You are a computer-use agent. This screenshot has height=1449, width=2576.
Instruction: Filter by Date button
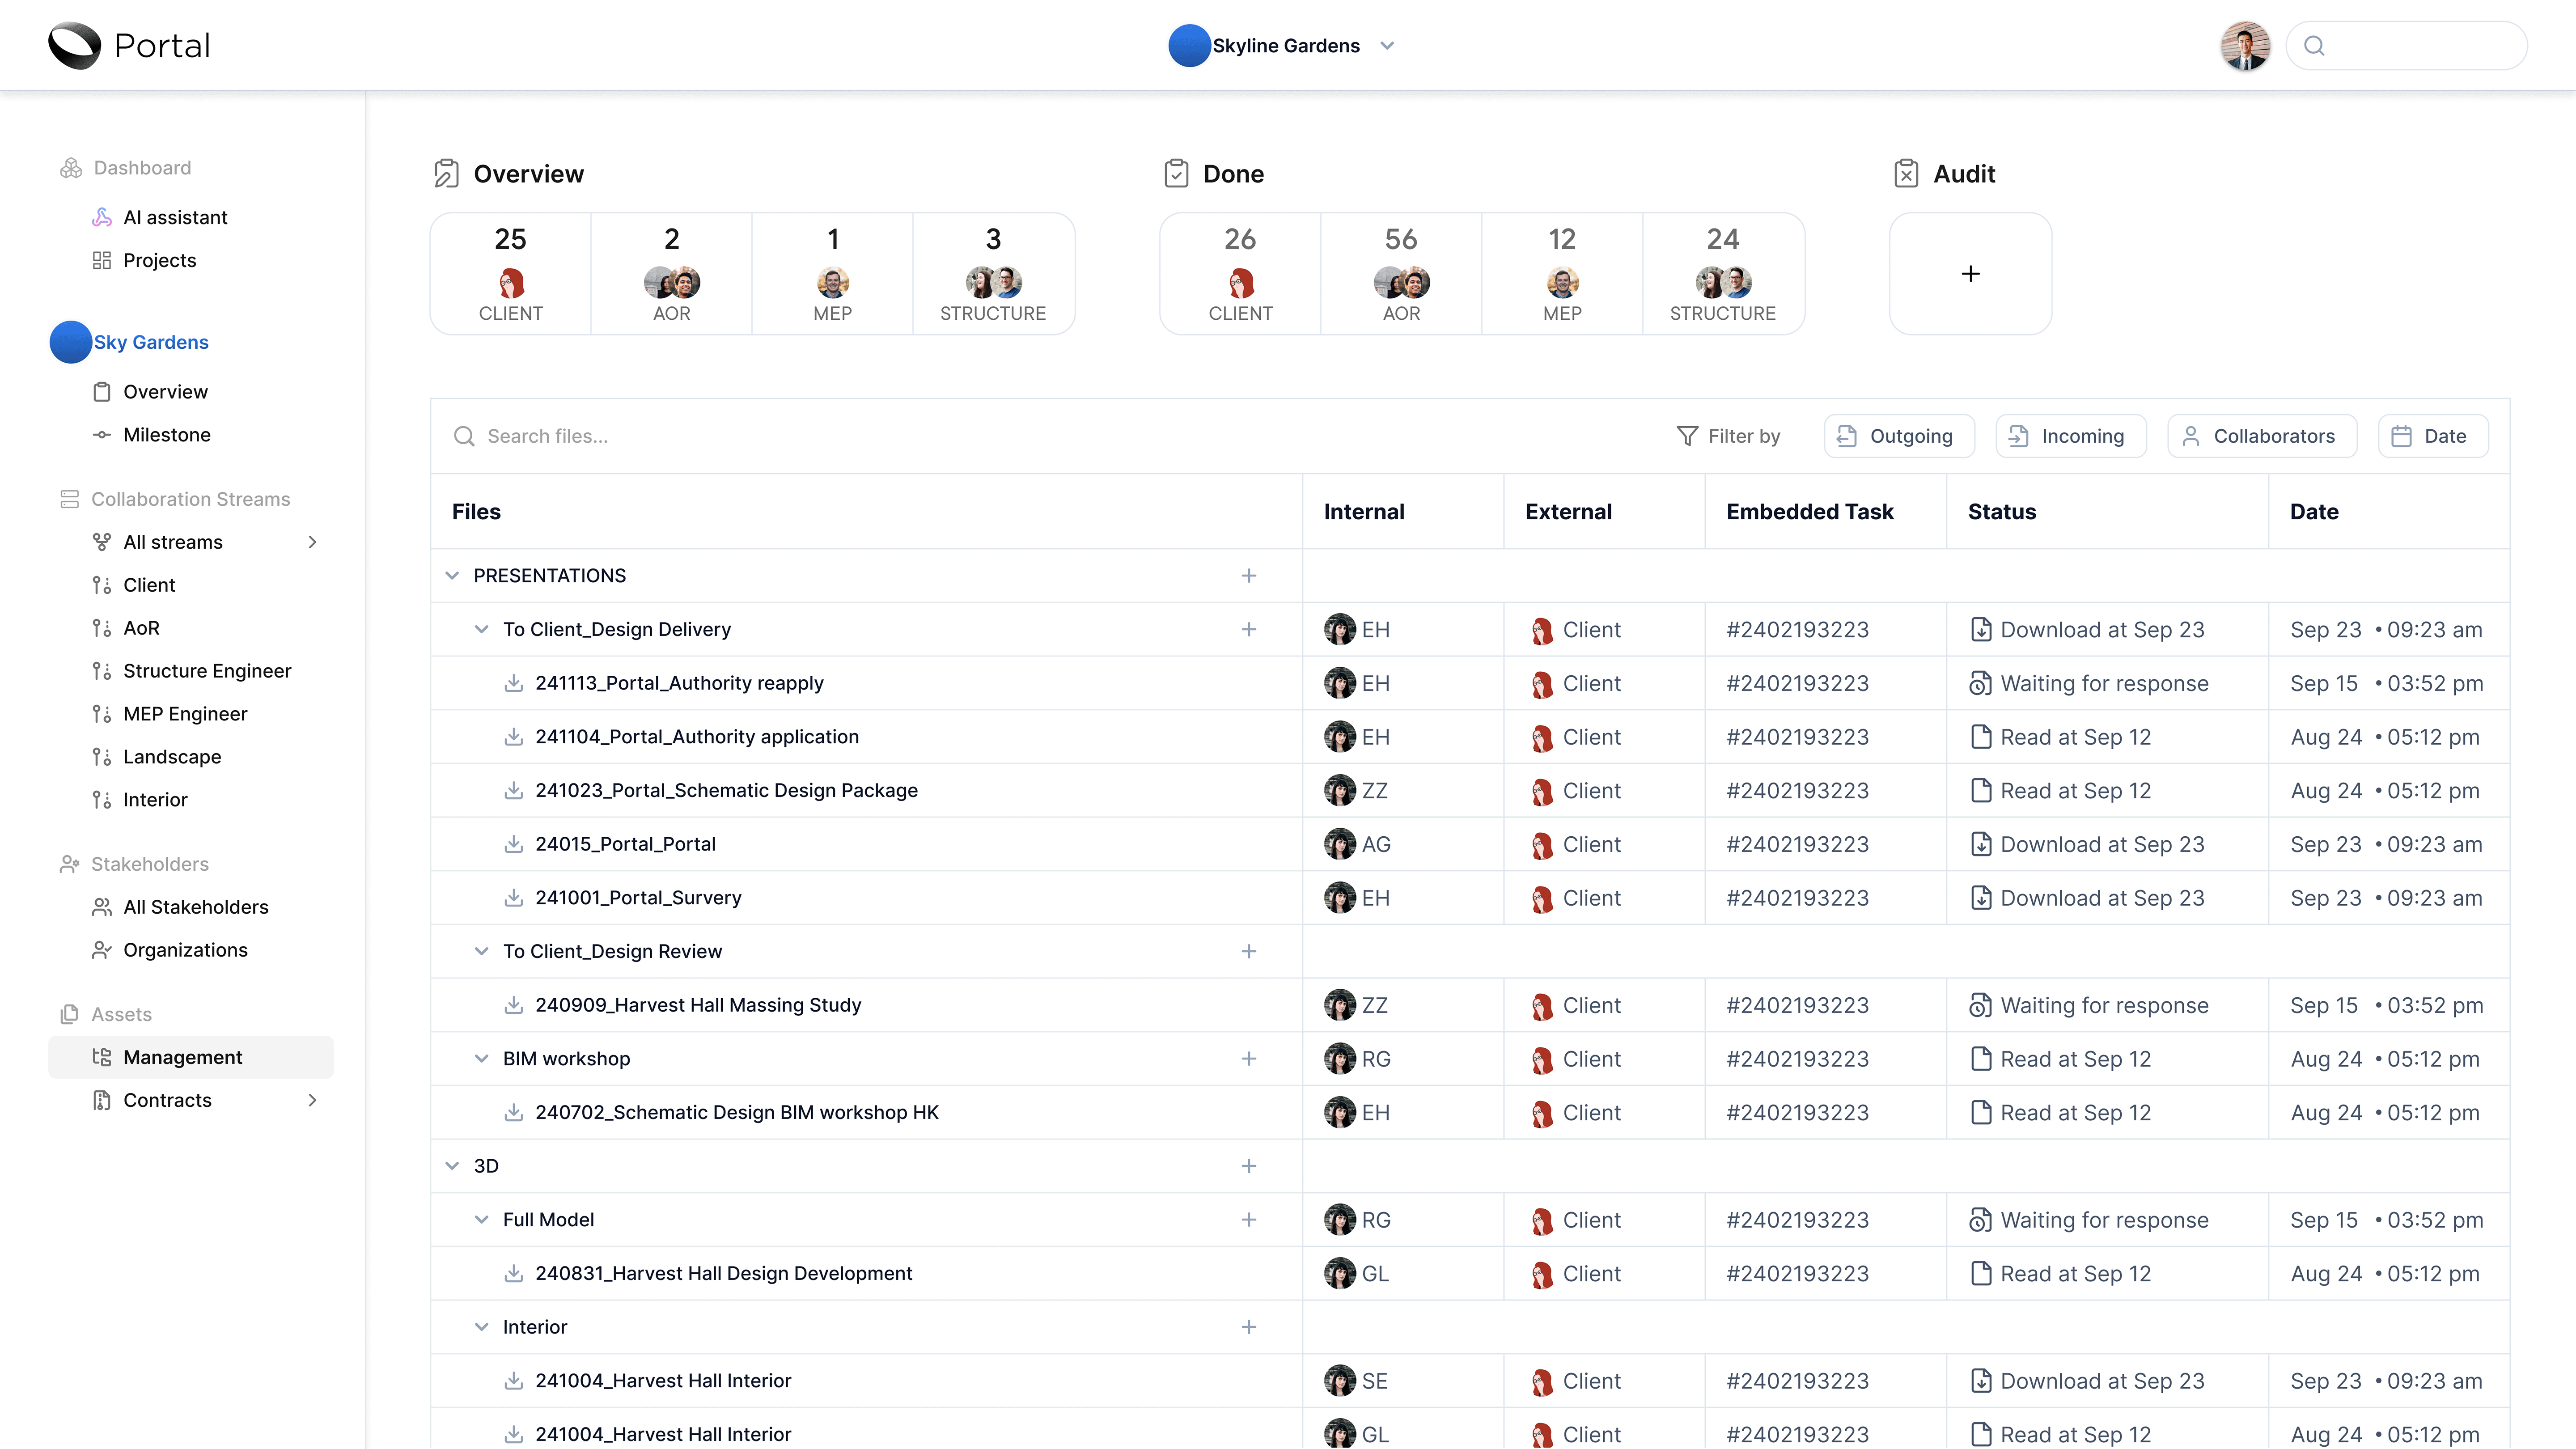point(2433,436)
